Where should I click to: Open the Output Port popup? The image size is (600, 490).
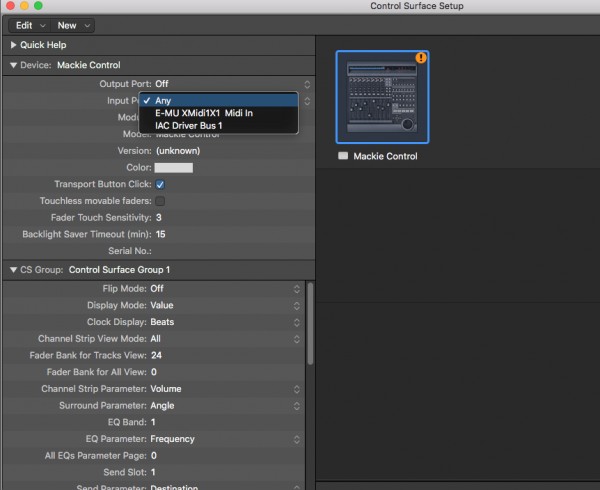coord(232,84)
